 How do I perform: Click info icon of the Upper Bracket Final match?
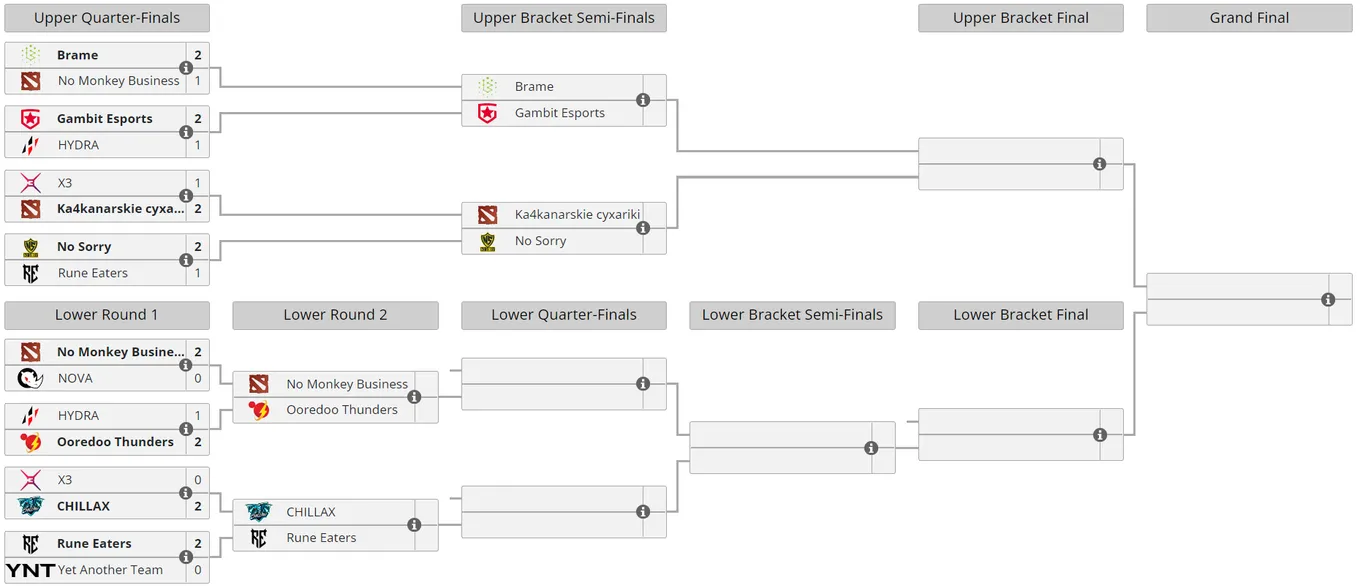click(1100, 164)
